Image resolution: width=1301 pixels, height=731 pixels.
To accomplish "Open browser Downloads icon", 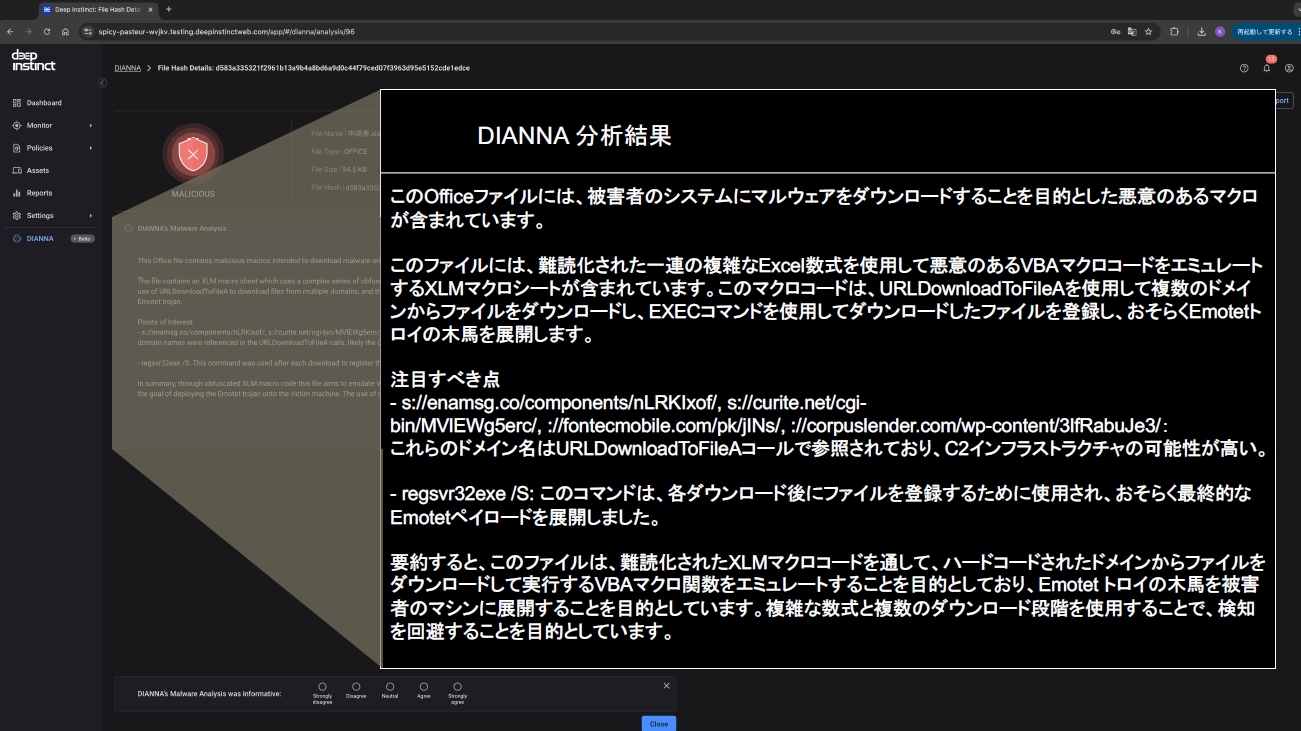I will pyautogui.click(x=1201, y=31).
